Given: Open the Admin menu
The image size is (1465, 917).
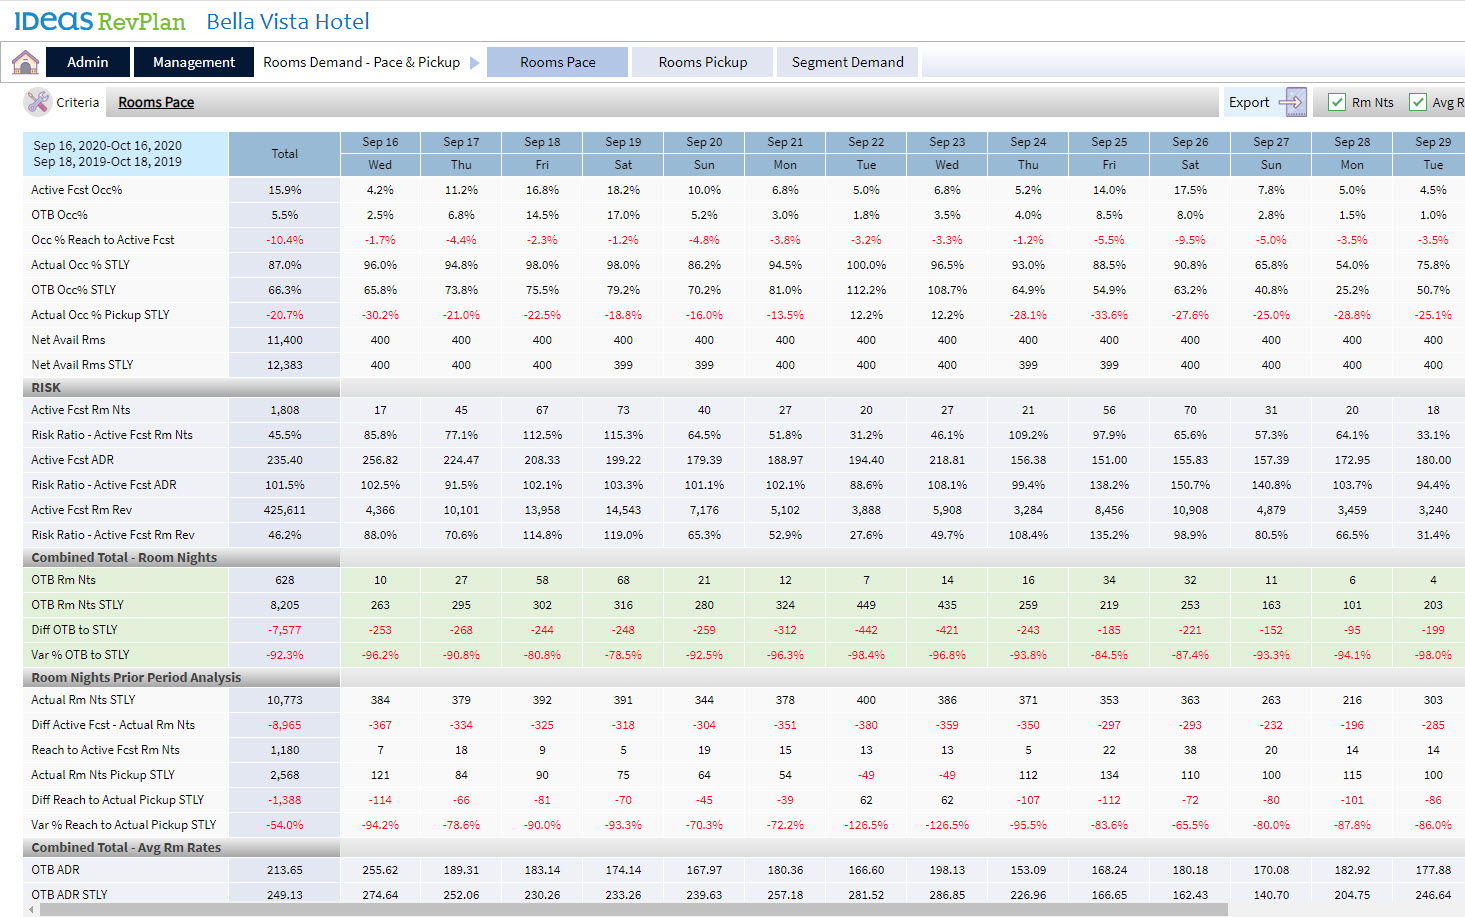Looking at the screenshot, I should click(x=88, y=62).
